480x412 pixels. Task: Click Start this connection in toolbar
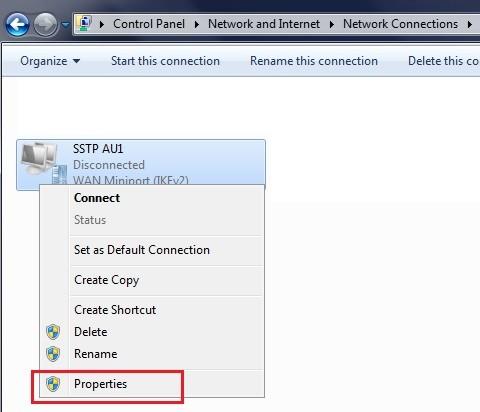[x=165, y=61]
